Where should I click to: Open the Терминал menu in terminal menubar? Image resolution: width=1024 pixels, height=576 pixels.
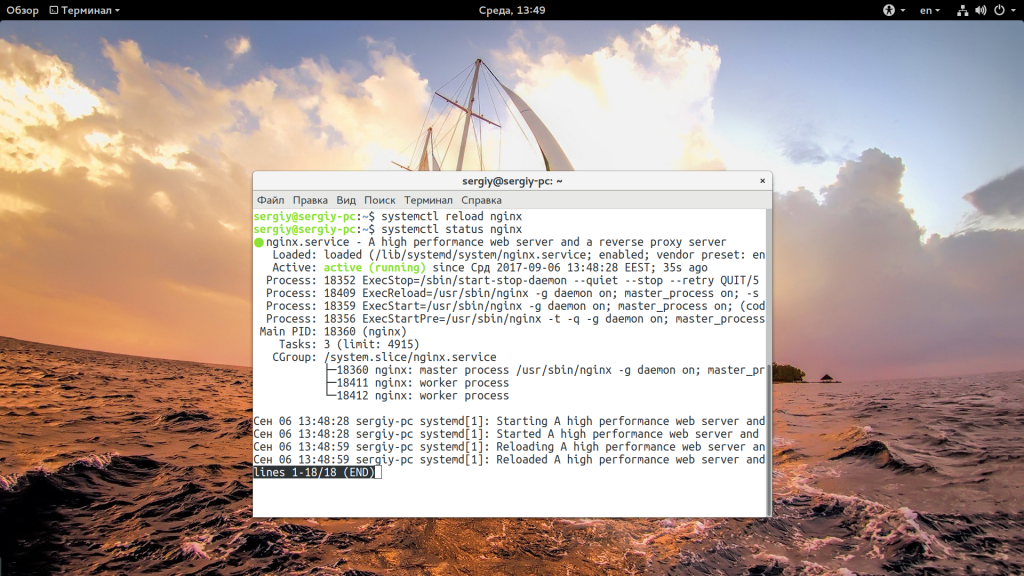pyautogui.click(x=428, y=200)
